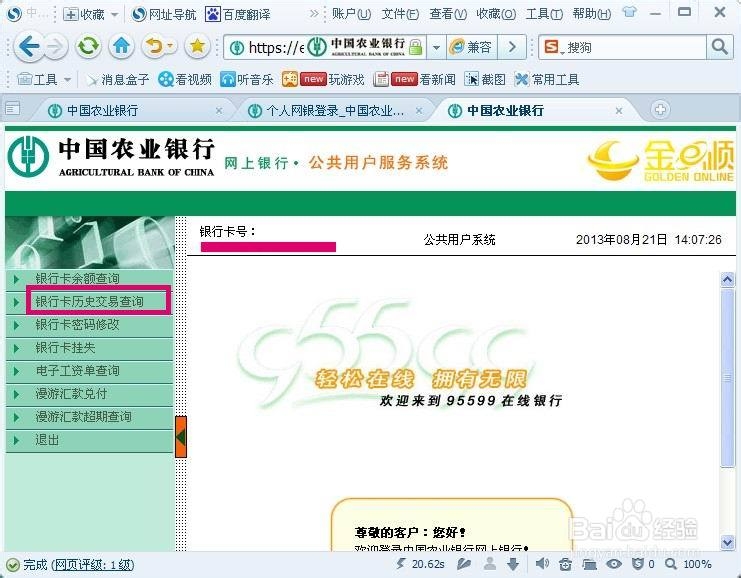Viewport: 741px width, 578px height.
Task: Click the tab list icon at left of tabs
Action: tap(13, 109)
